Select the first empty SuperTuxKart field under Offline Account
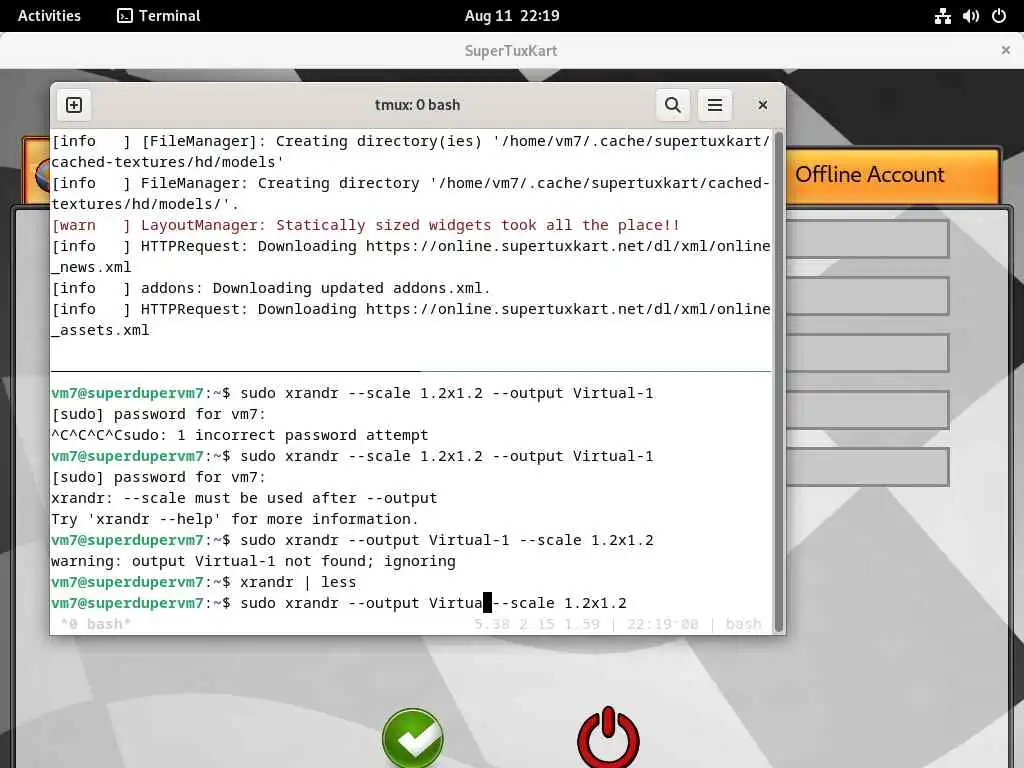The image size is (1024, 768). tap(867, 239)
